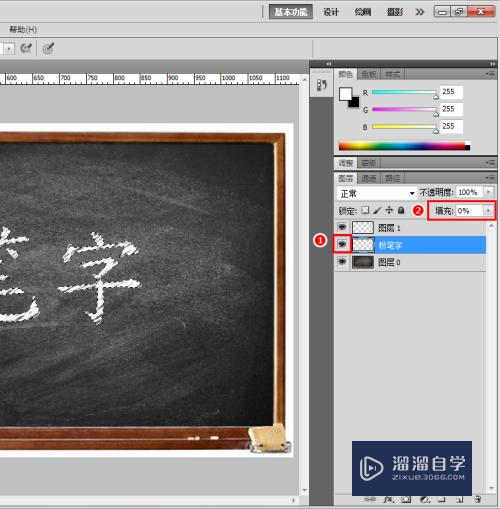Open the layer style fx menu
The image size is (500, 509).
point(388,499)
